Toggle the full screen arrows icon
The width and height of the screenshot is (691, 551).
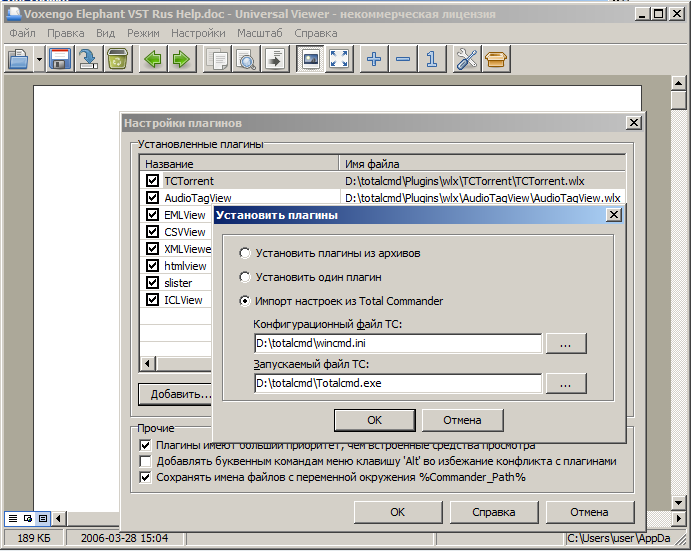tap(338, 59)
